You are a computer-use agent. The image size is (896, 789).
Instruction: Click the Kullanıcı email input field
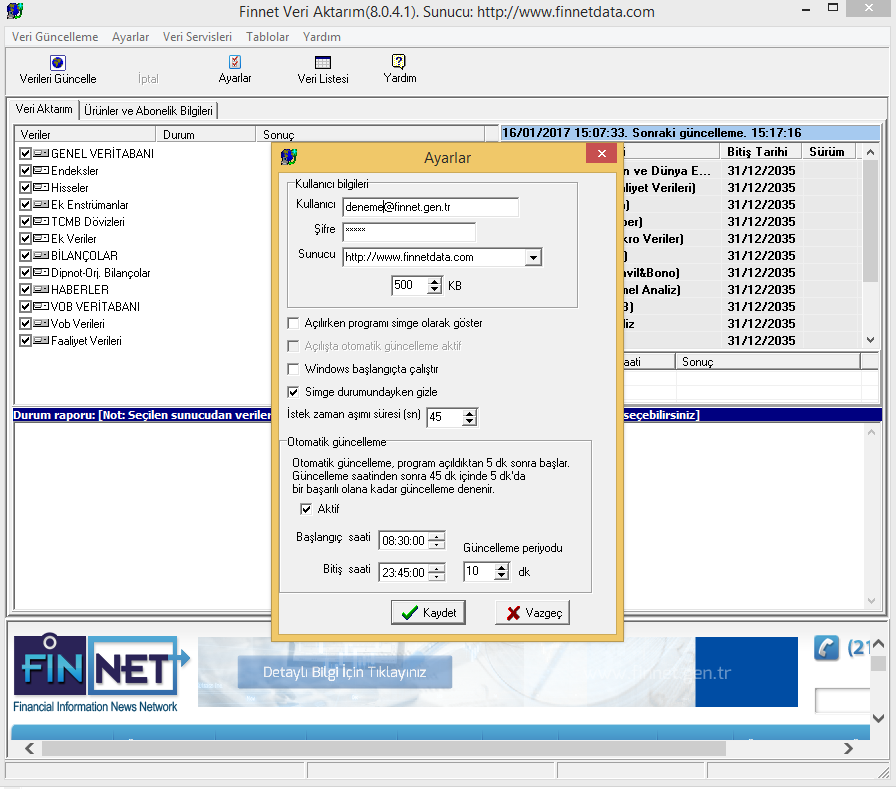click(430, 207)
